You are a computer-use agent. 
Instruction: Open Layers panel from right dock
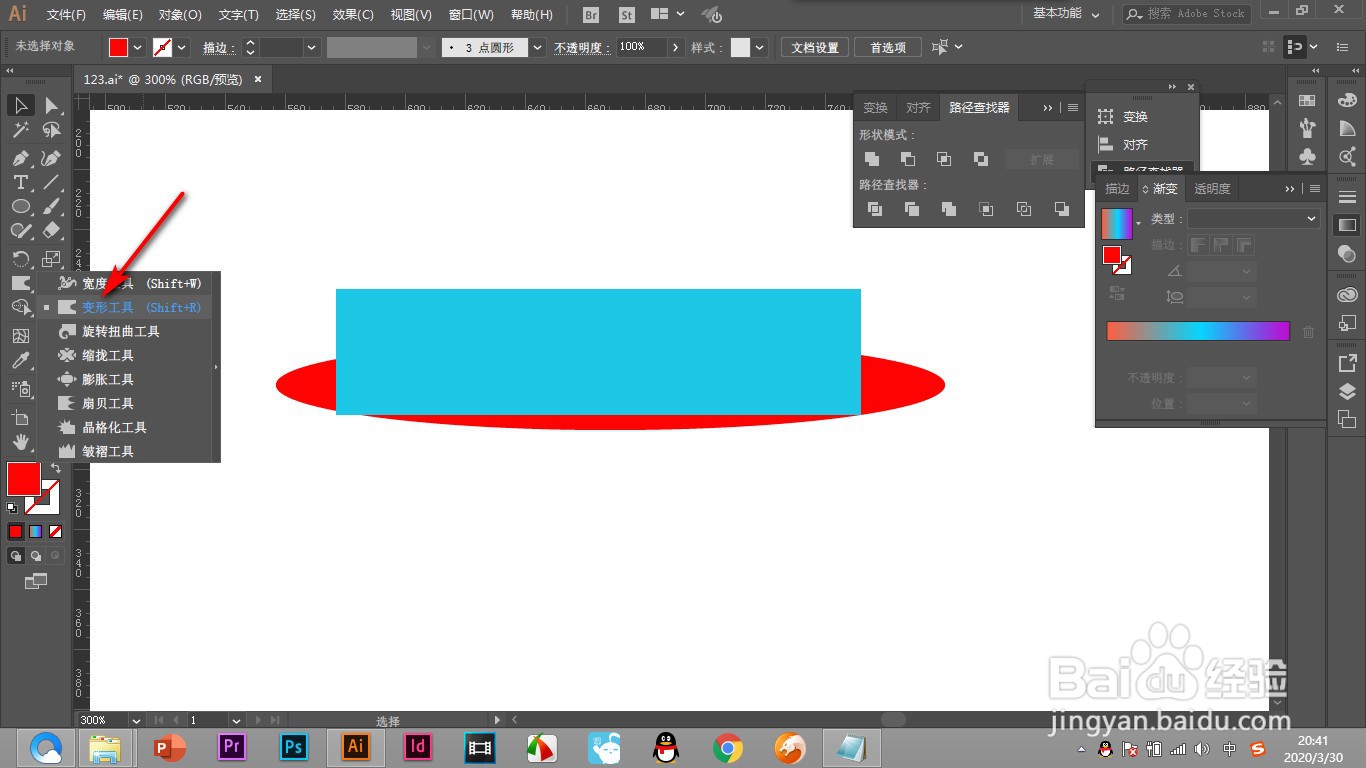click(x=1347, y=391)
